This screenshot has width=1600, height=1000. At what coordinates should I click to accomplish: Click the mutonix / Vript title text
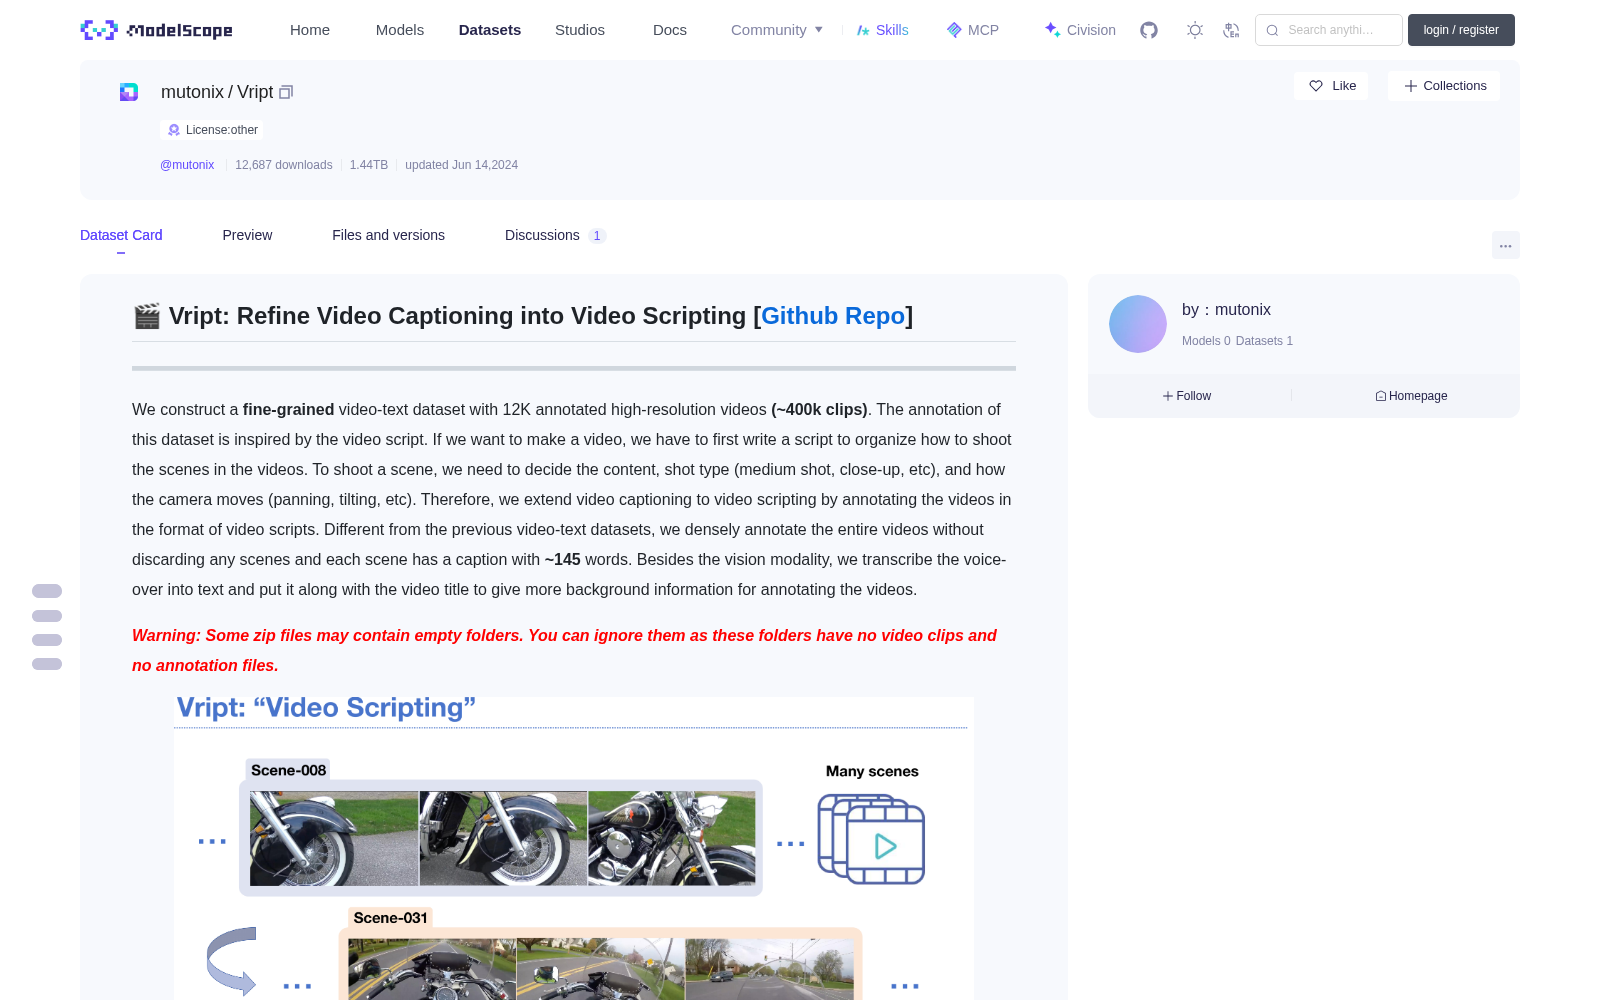[x=217, y=92]
